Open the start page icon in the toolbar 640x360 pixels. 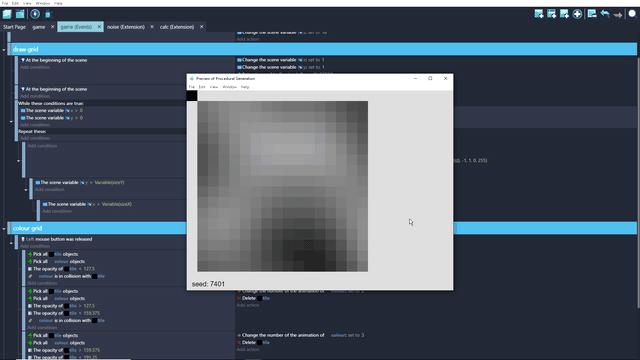click(20, 14)
